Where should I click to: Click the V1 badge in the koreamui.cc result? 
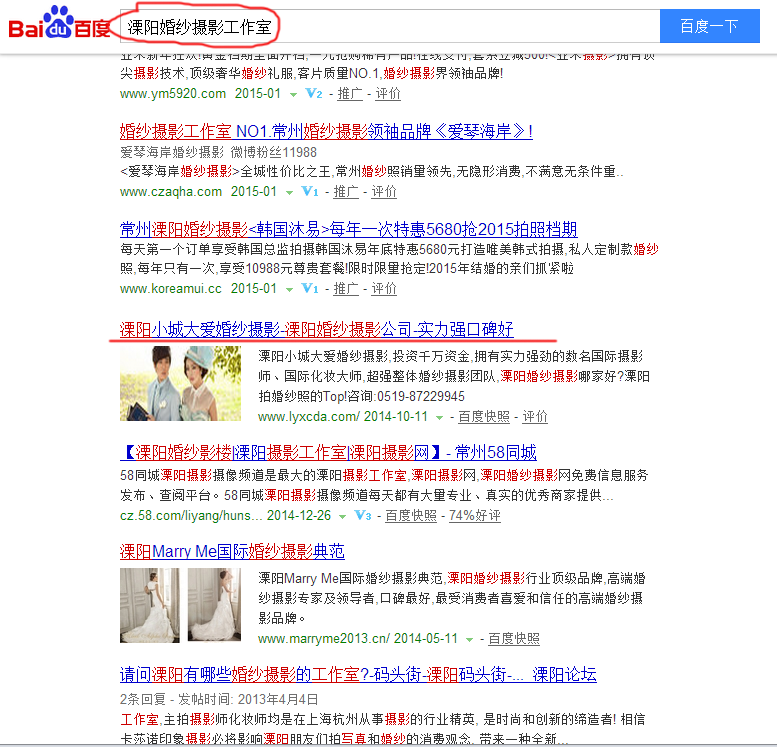(x=310, y=288)
